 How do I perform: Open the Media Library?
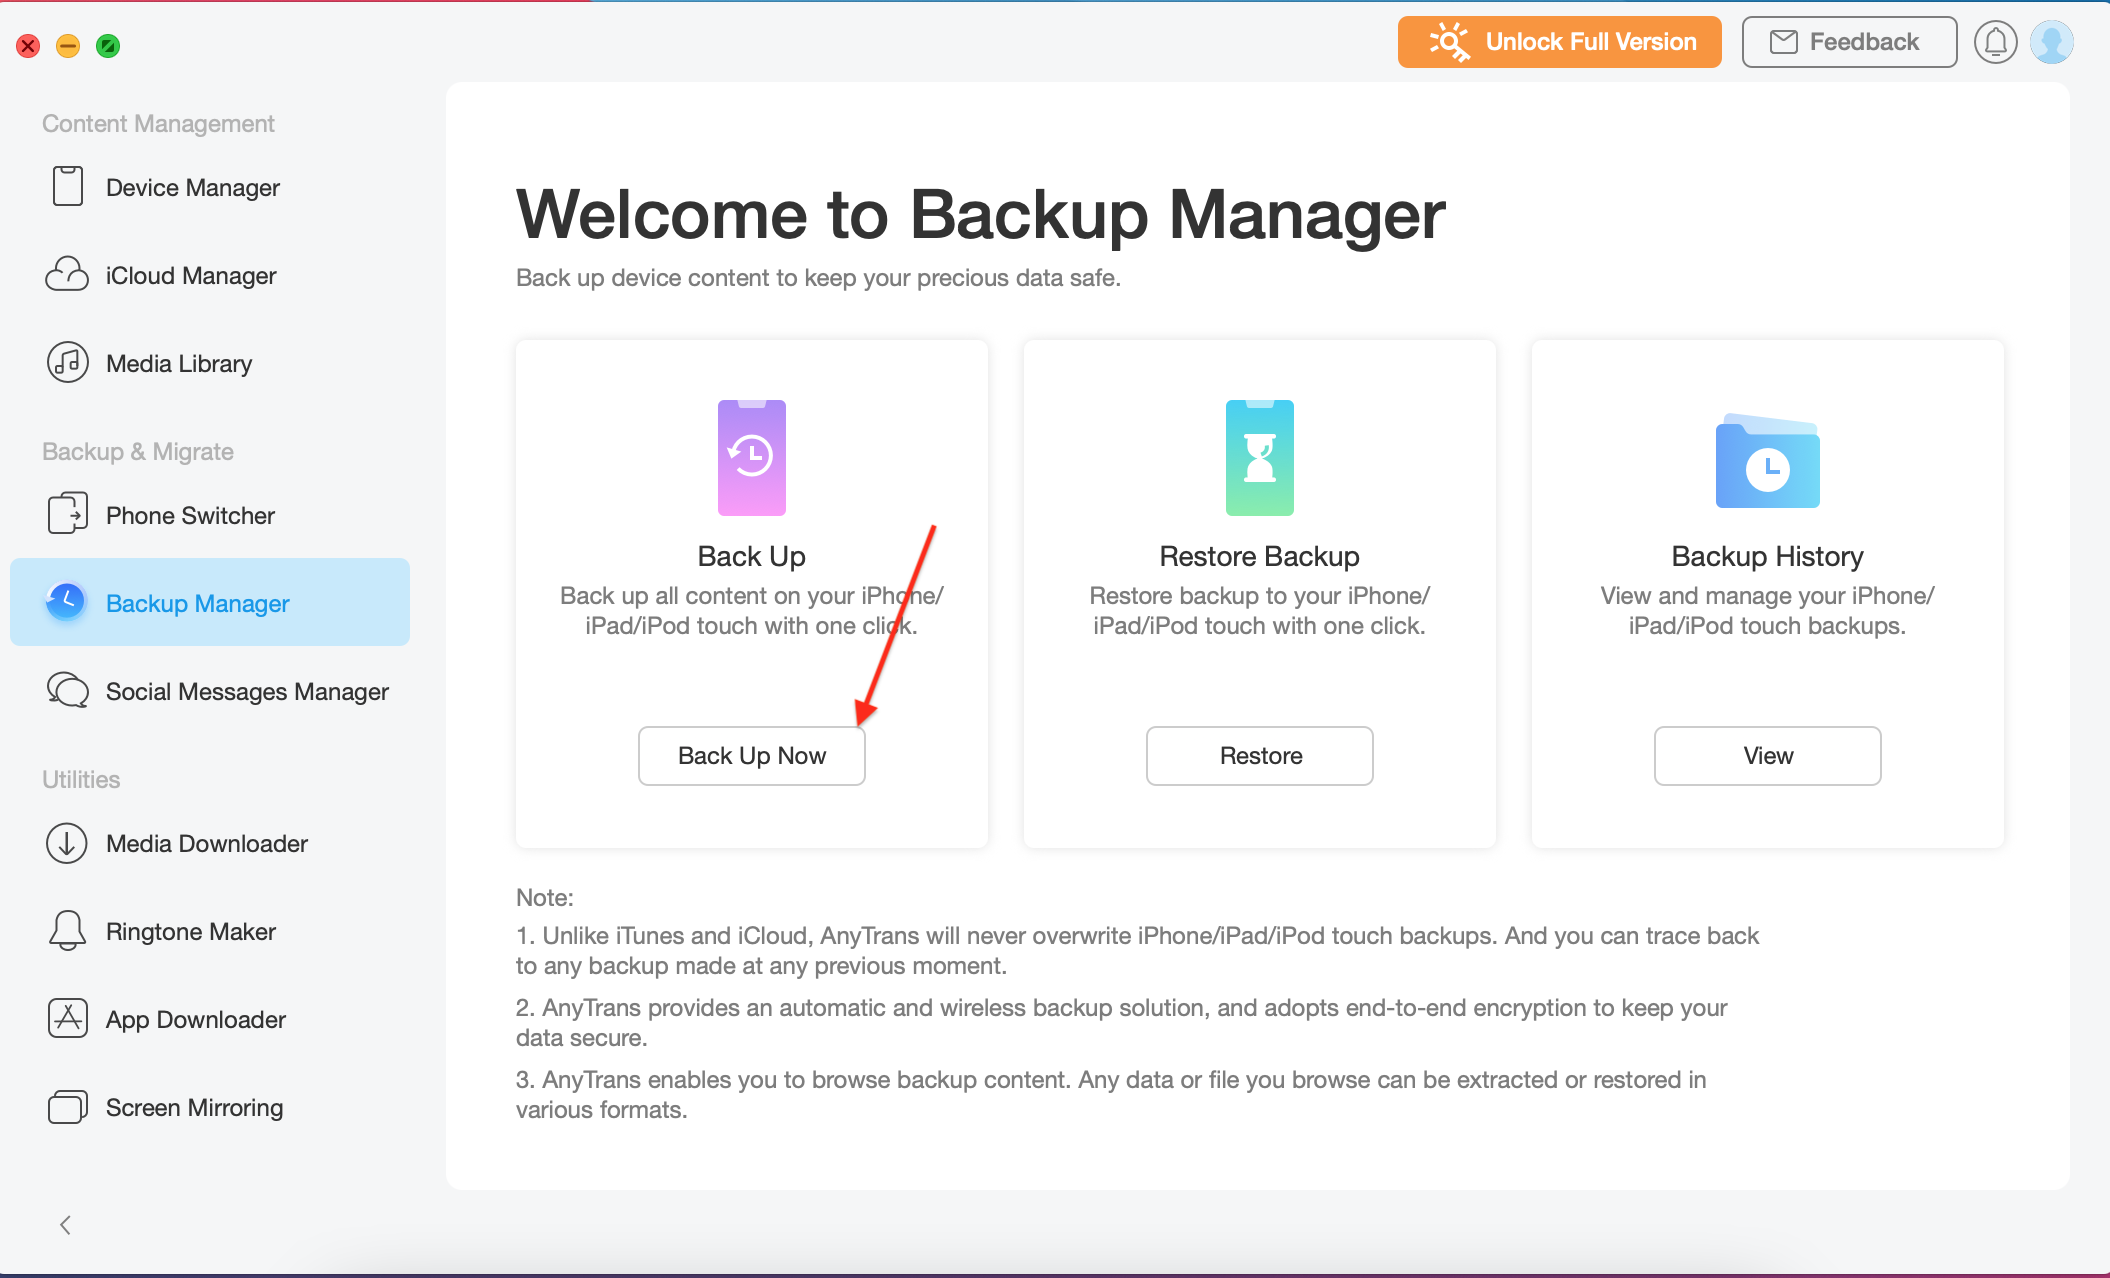click(x=178, y=363)
